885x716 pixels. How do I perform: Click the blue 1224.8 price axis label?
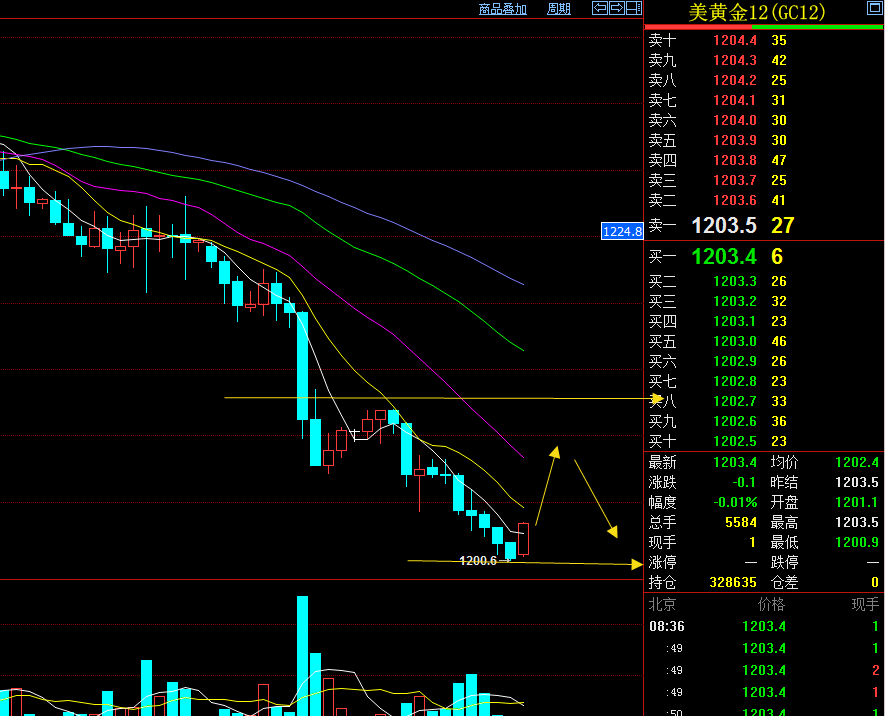622,231
